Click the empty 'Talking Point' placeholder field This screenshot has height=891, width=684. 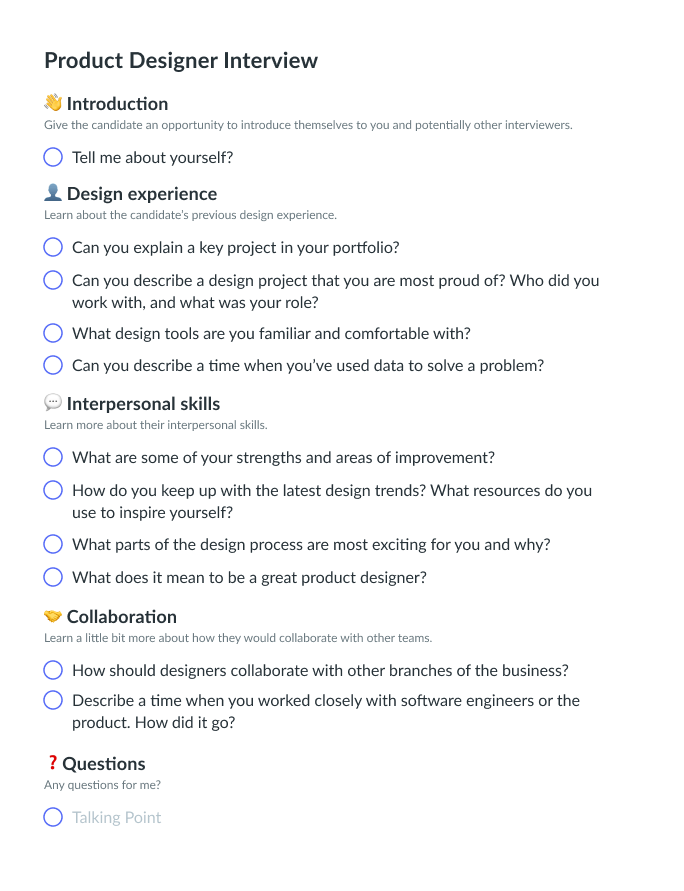coord(117,817)
